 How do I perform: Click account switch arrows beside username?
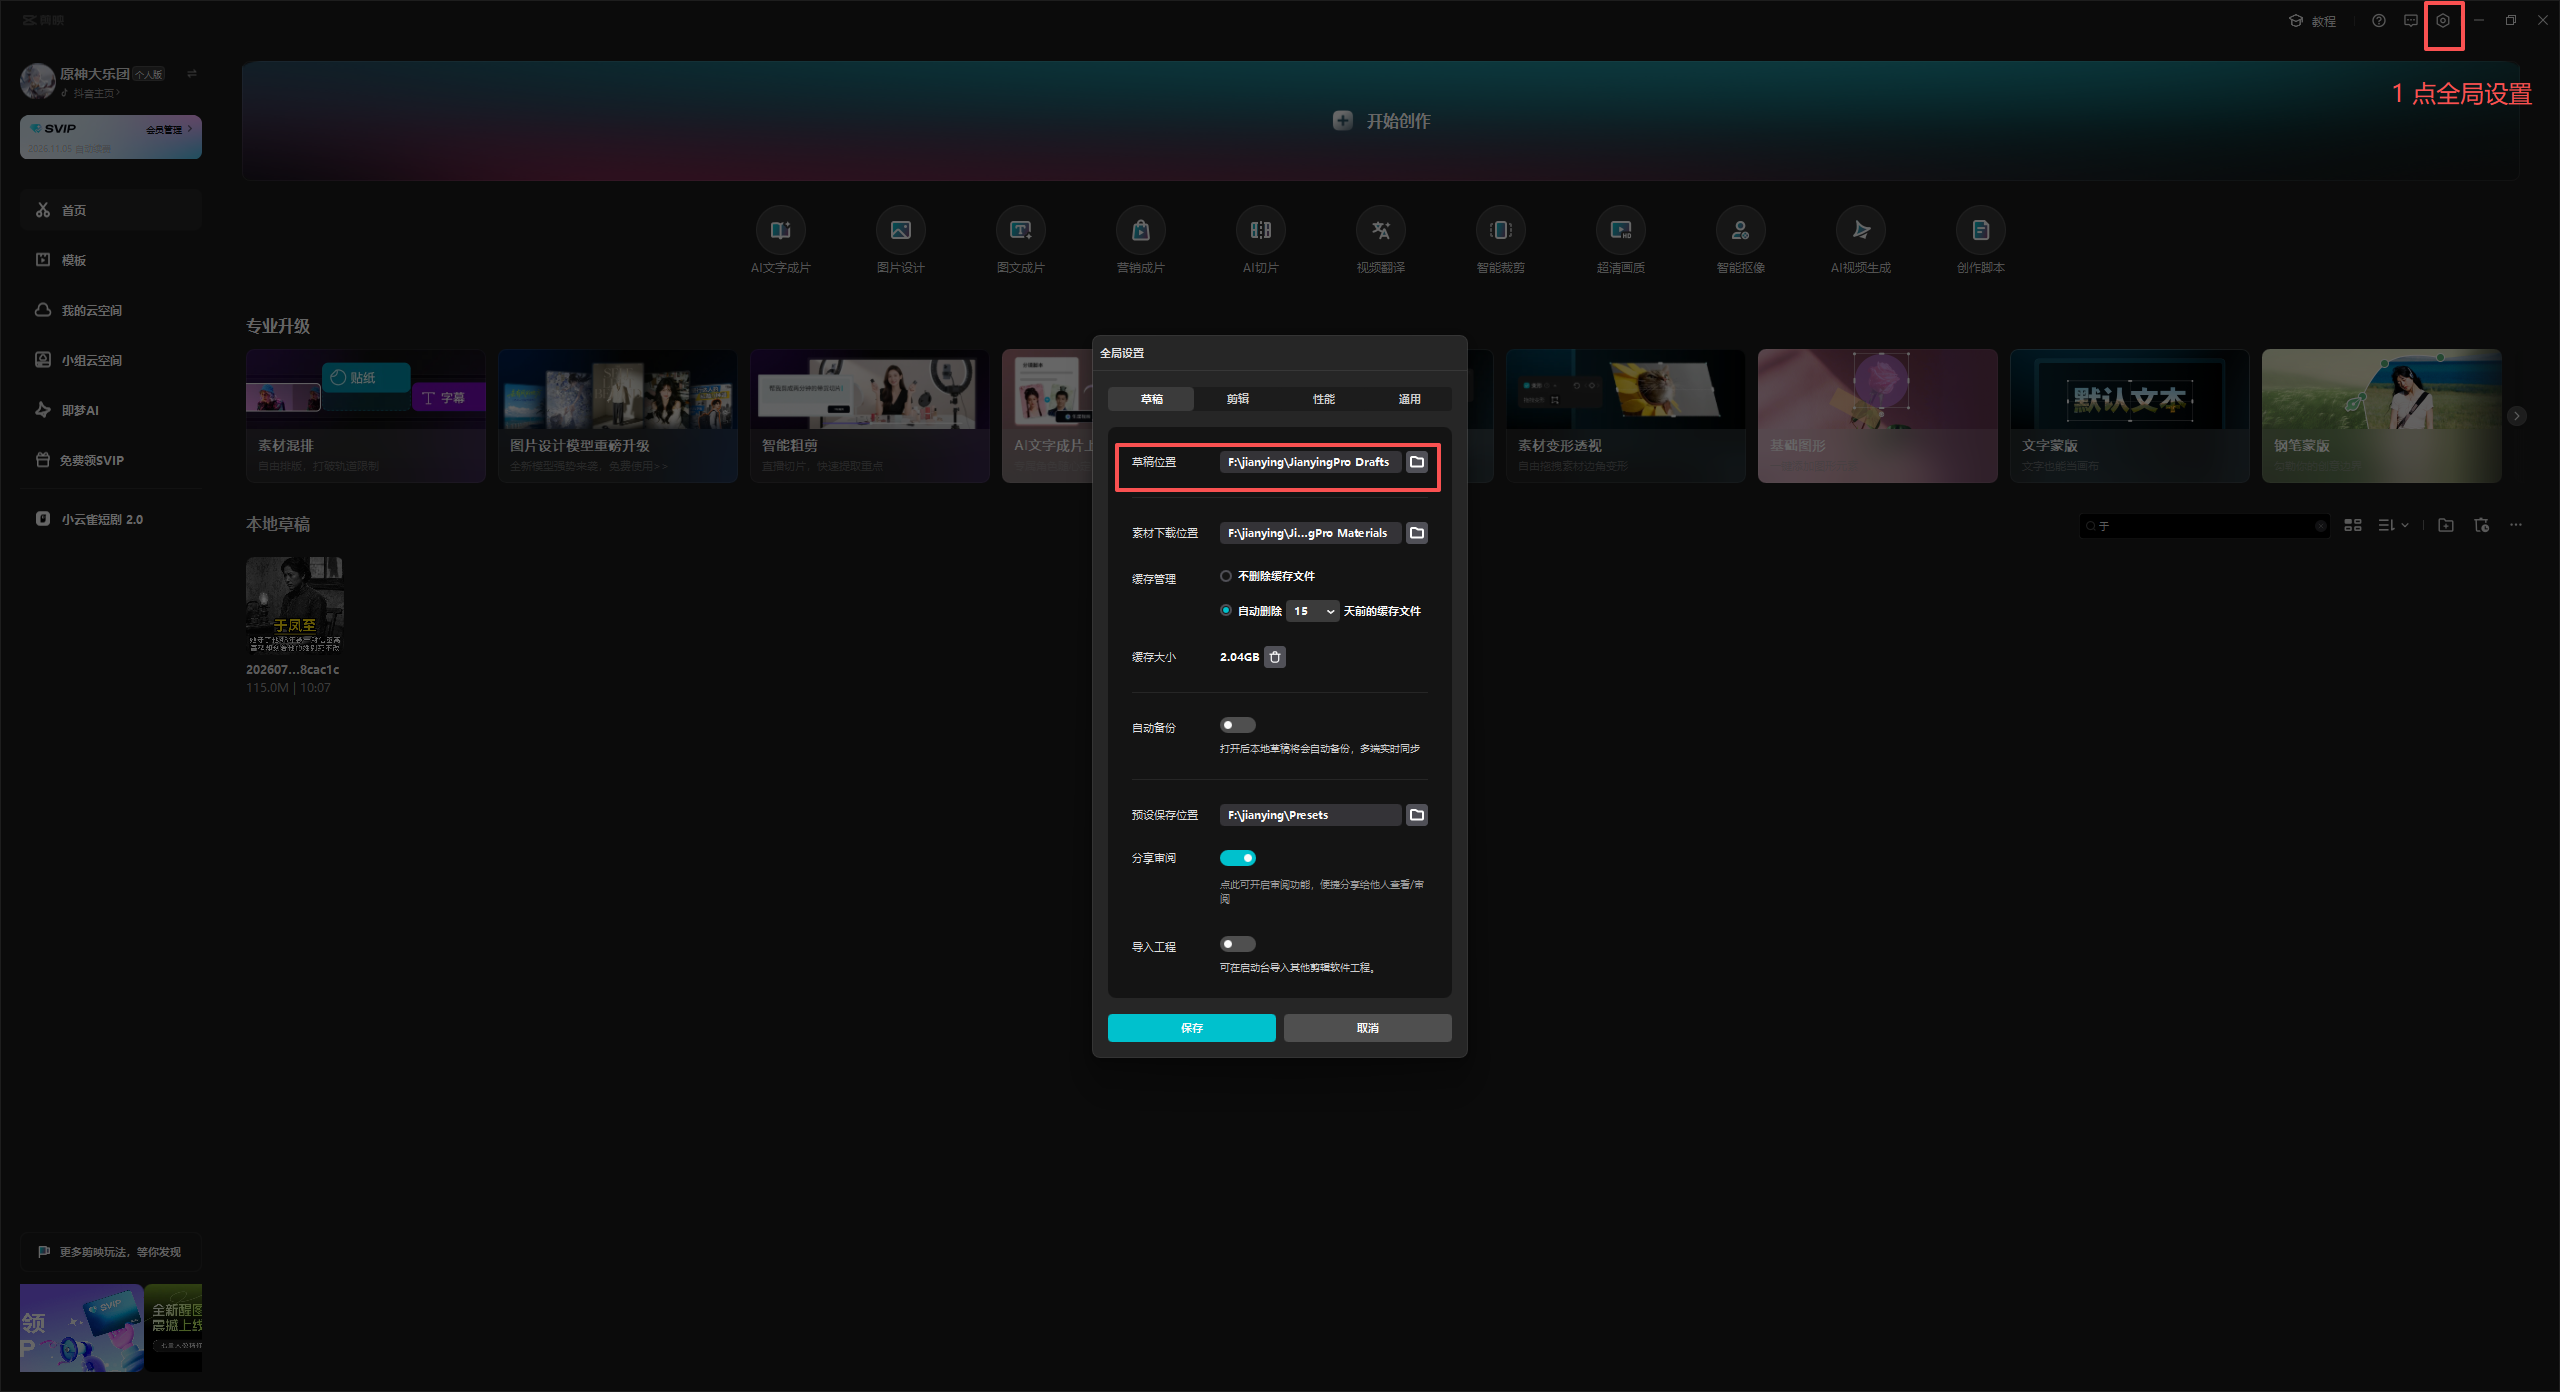tap(192, 73)
